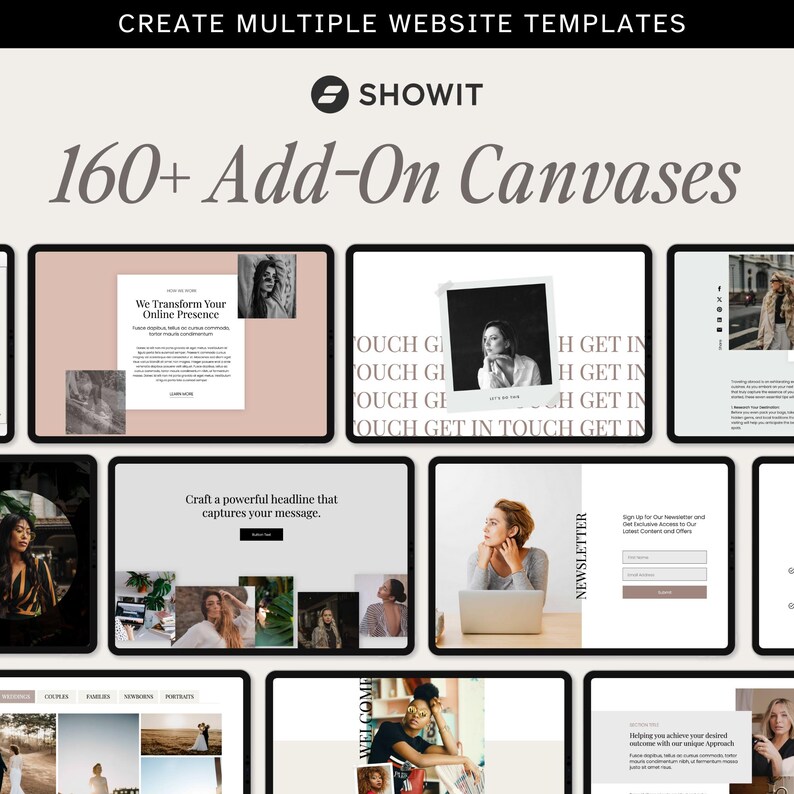Image resolution: width=794 pixels, height=794 pixels.
Task: Click the '160+ Add-On Canvases' title
Action: (395, 175)
